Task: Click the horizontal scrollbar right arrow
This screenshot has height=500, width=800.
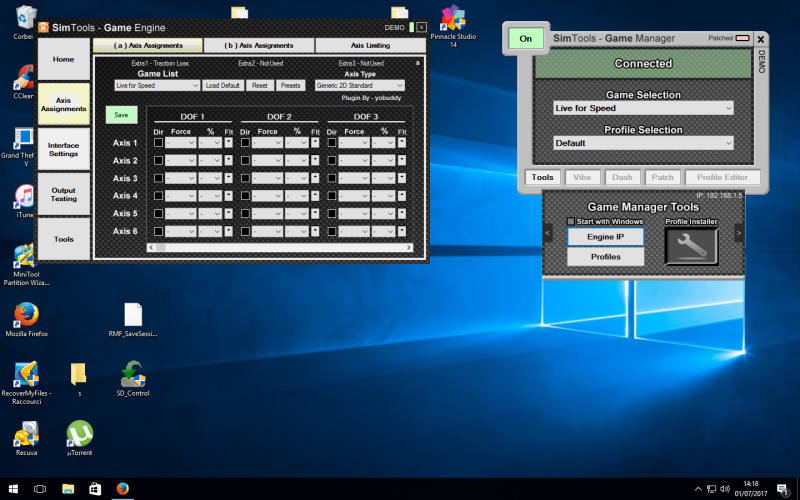Action: (409, 247)
